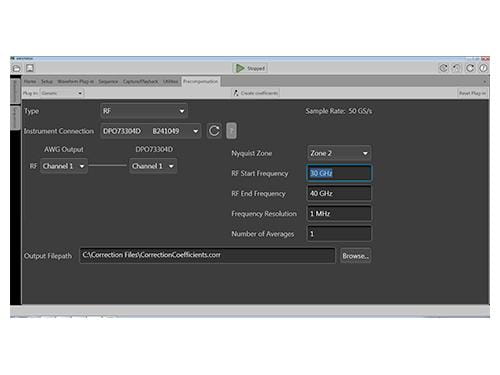This screenshot has width=500, height=375.
Task: Click the grey help button beside refresh
Action: pos(232,131)
